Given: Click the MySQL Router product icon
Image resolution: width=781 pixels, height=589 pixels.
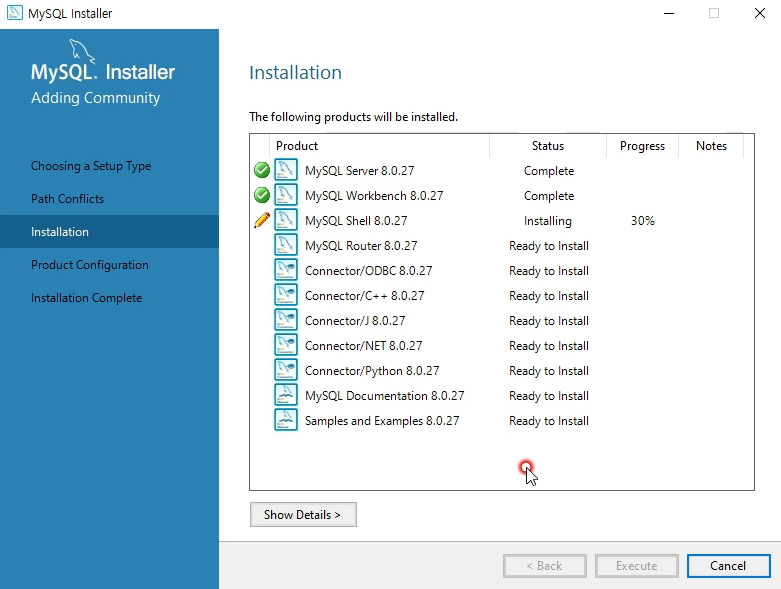Looking at the screenshot, I should (286, 245).
